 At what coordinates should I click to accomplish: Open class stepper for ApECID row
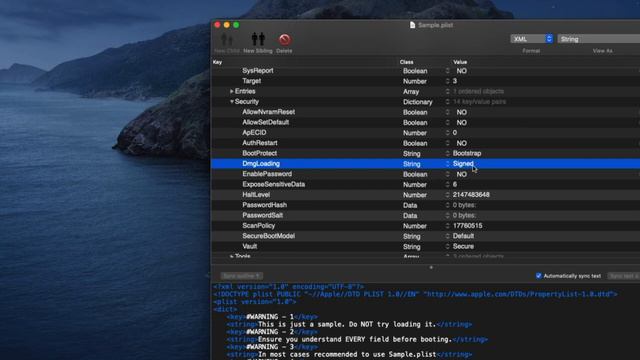pos(447,133)
